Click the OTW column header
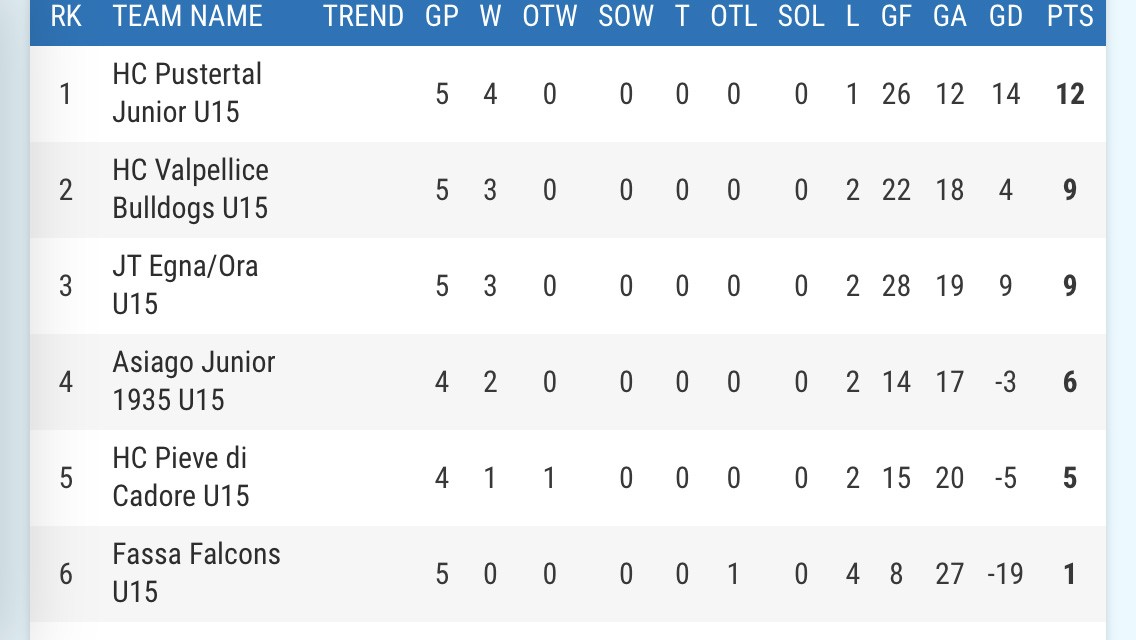This screenshot has width=1136, height=640. click(550, 16)
